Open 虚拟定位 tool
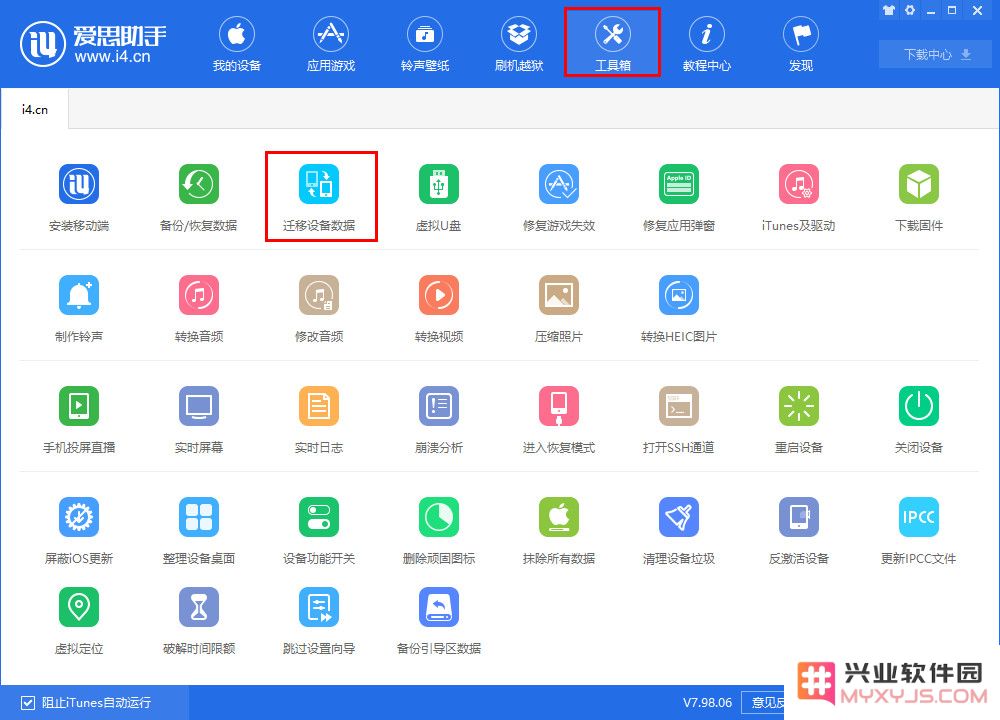Image resolution: width=1000 pixels, height=720 pixels. pyautogui.click(x=79, y=621)
